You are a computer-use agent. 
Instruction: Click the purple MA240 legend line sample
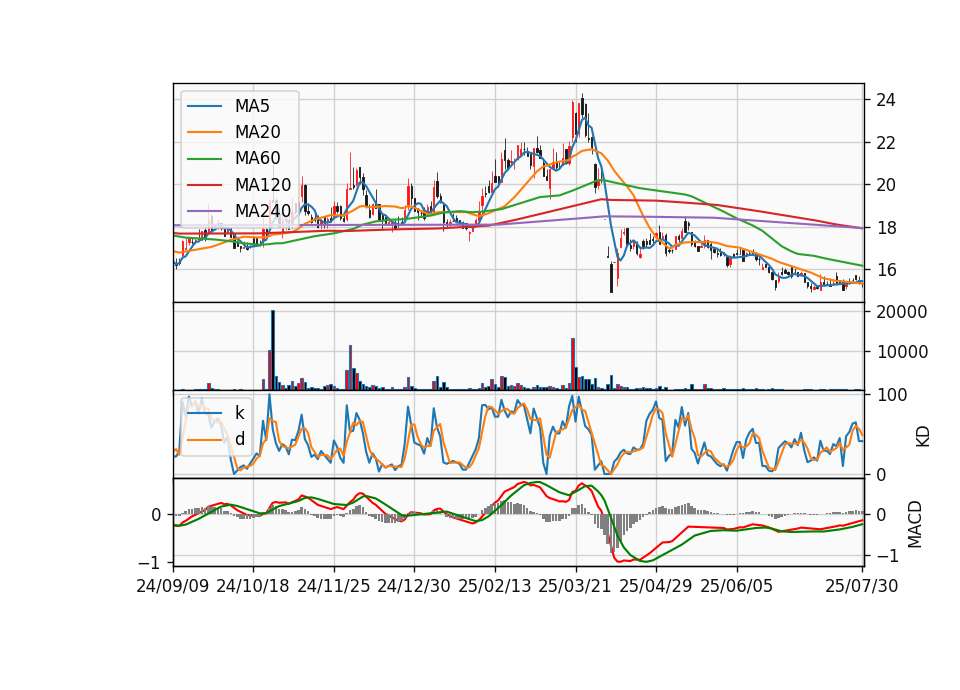(x=204, y=211)
